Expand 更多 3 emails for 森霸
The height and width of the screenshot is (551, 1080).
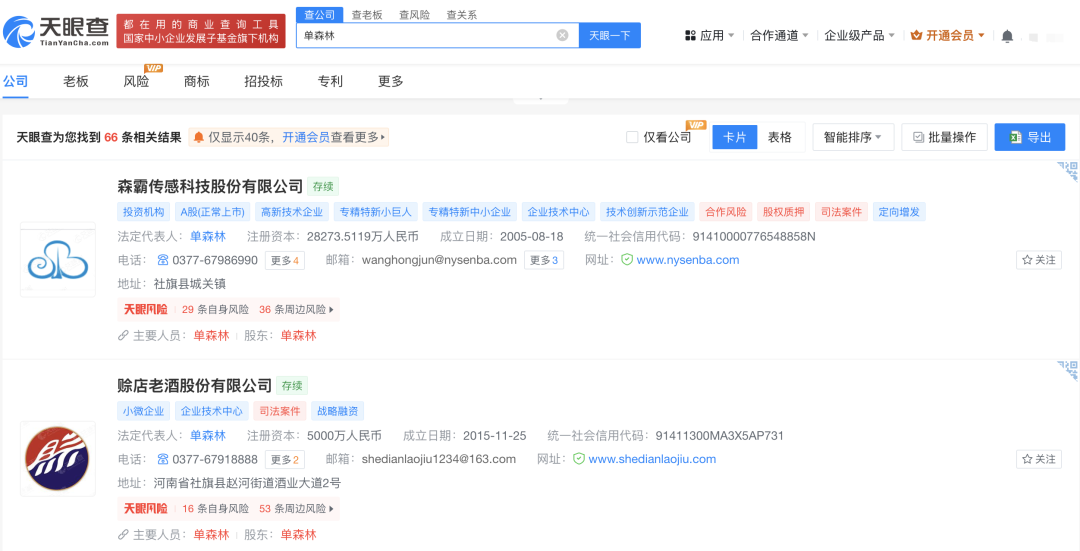point(543,260)
